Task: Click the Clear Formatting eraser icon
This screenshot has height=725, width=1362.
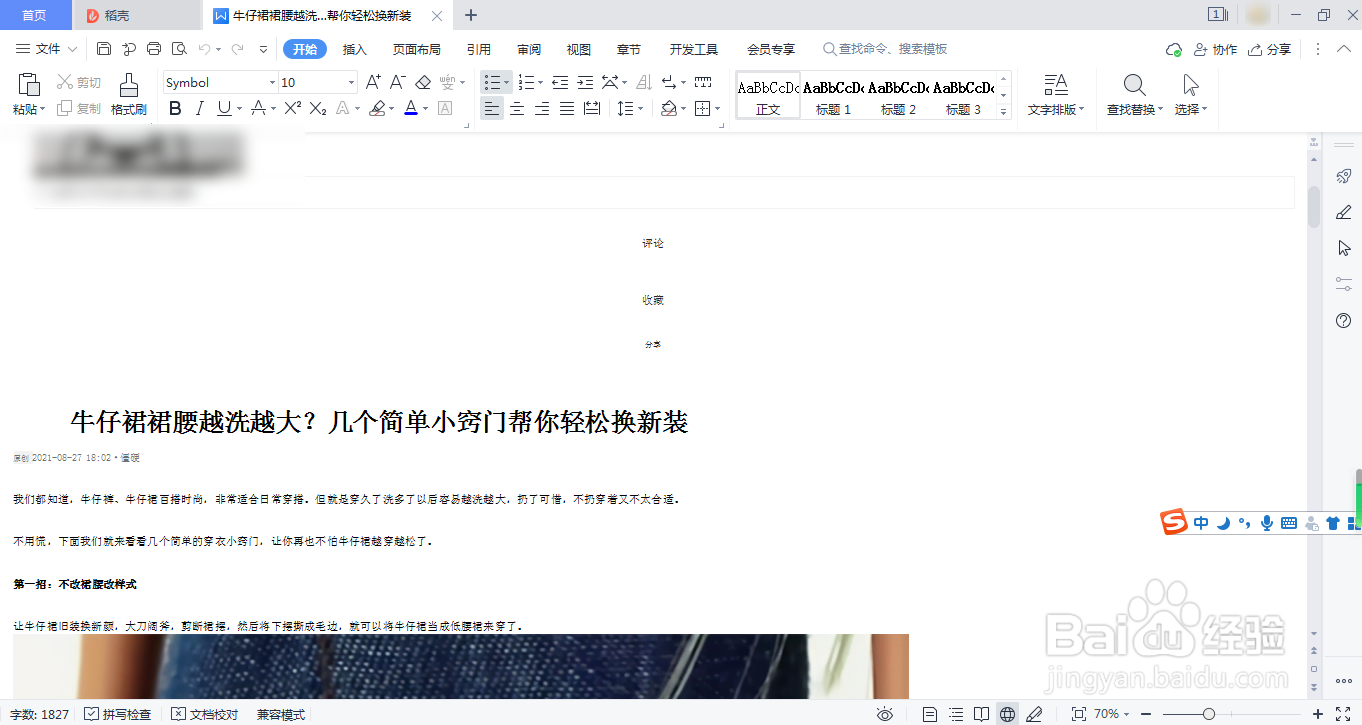Action: click(422, 82)
